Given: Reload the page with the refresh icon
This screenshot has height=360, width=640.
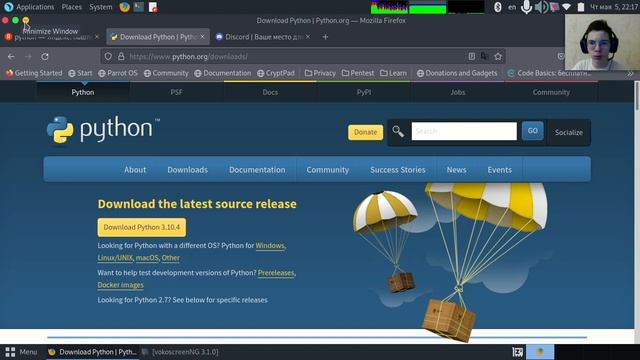Looking at the screenshot, I should click(x=45, y=57).
